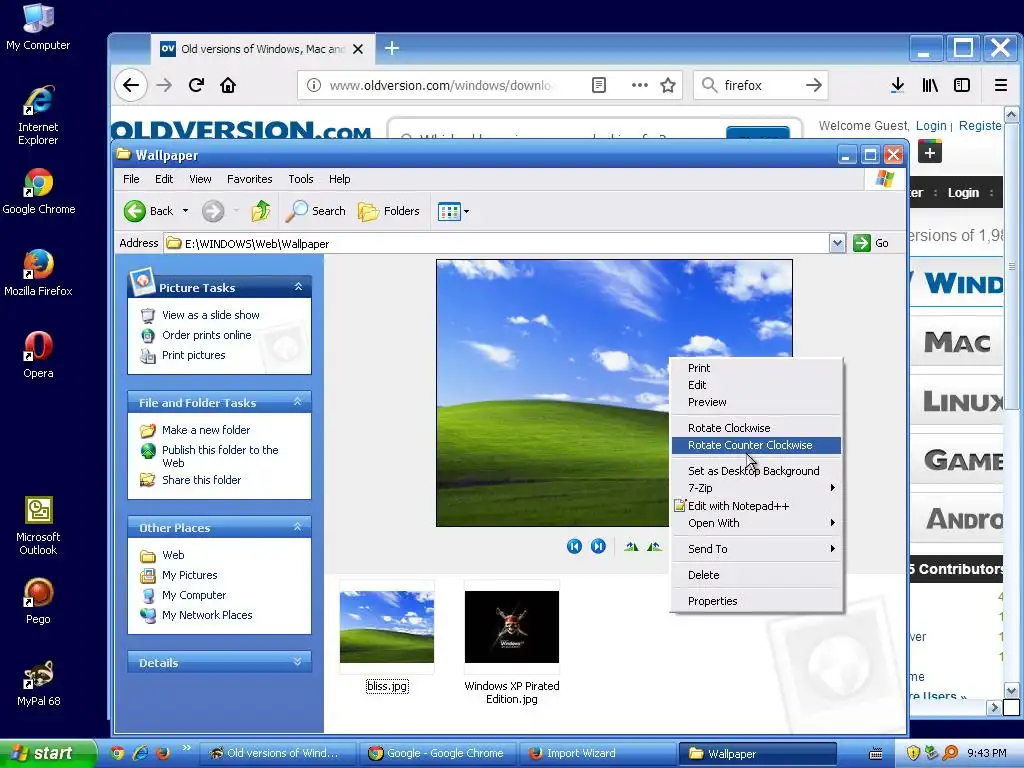The image size is (1024, 768).
Task: Open Google Chrome desktop shortcut
Action: click(39, 191)
